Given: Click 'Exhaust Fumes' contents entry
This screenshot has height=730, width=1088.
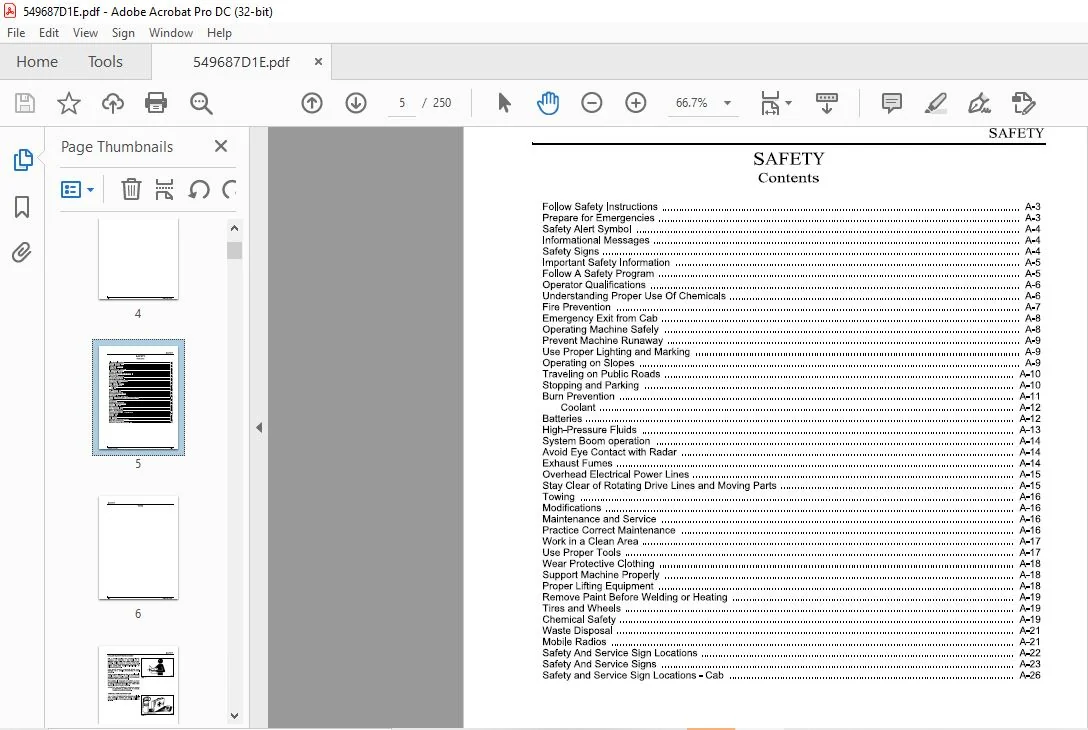Looking at the screenshot, I should click(577, 463).
